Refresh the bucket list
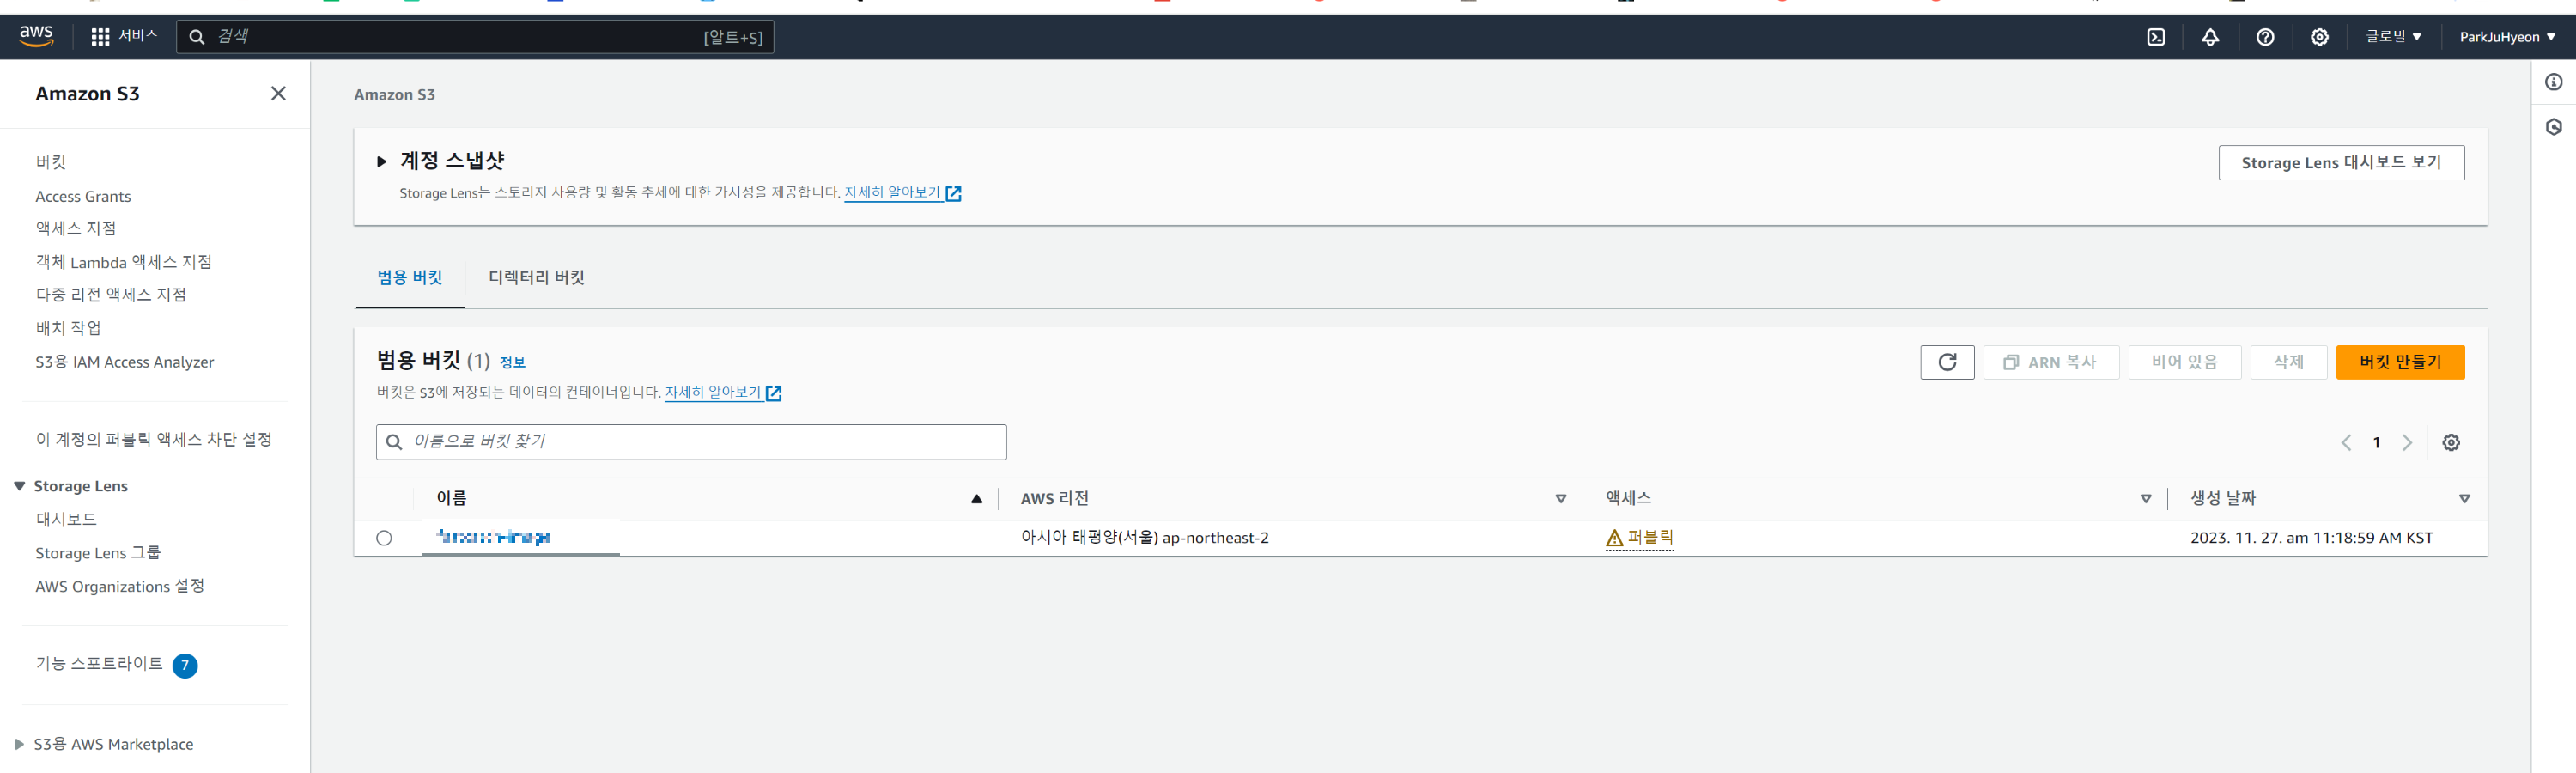2576x773 pixels. click(x=1946, y=362)
